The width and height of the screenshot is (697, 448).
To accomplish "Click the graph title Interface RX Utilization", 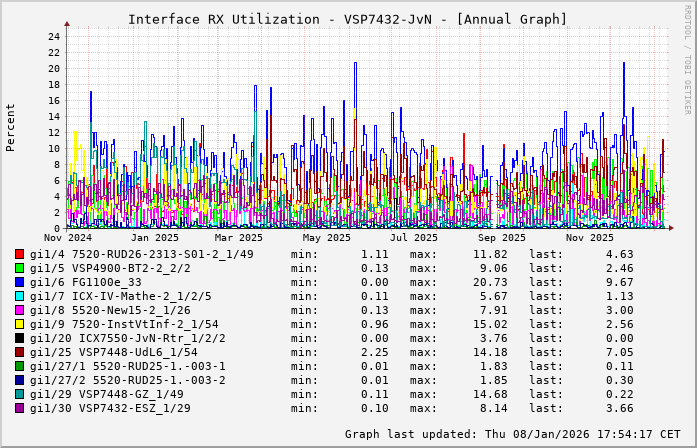I will point(347,19).
